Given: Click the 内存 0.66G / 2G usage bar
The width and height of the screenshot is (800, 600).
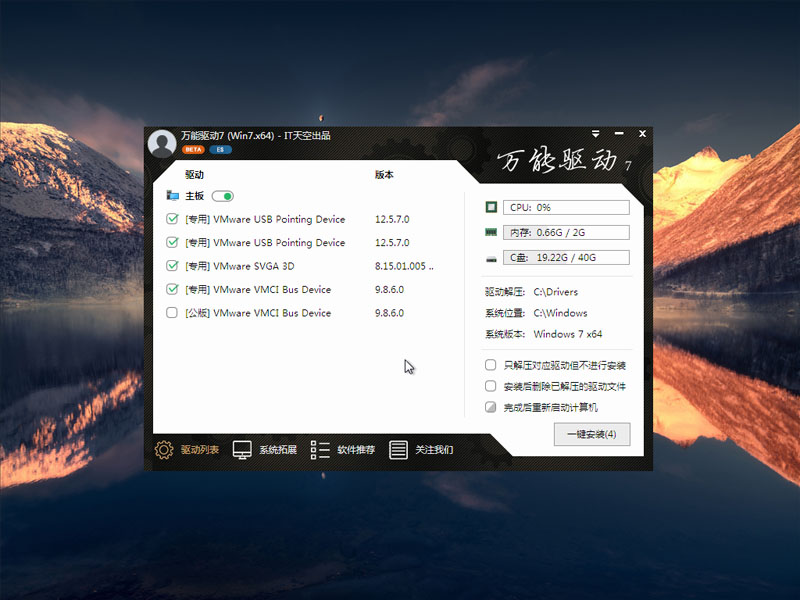Looking at the screenshot, I should point(566,232).
